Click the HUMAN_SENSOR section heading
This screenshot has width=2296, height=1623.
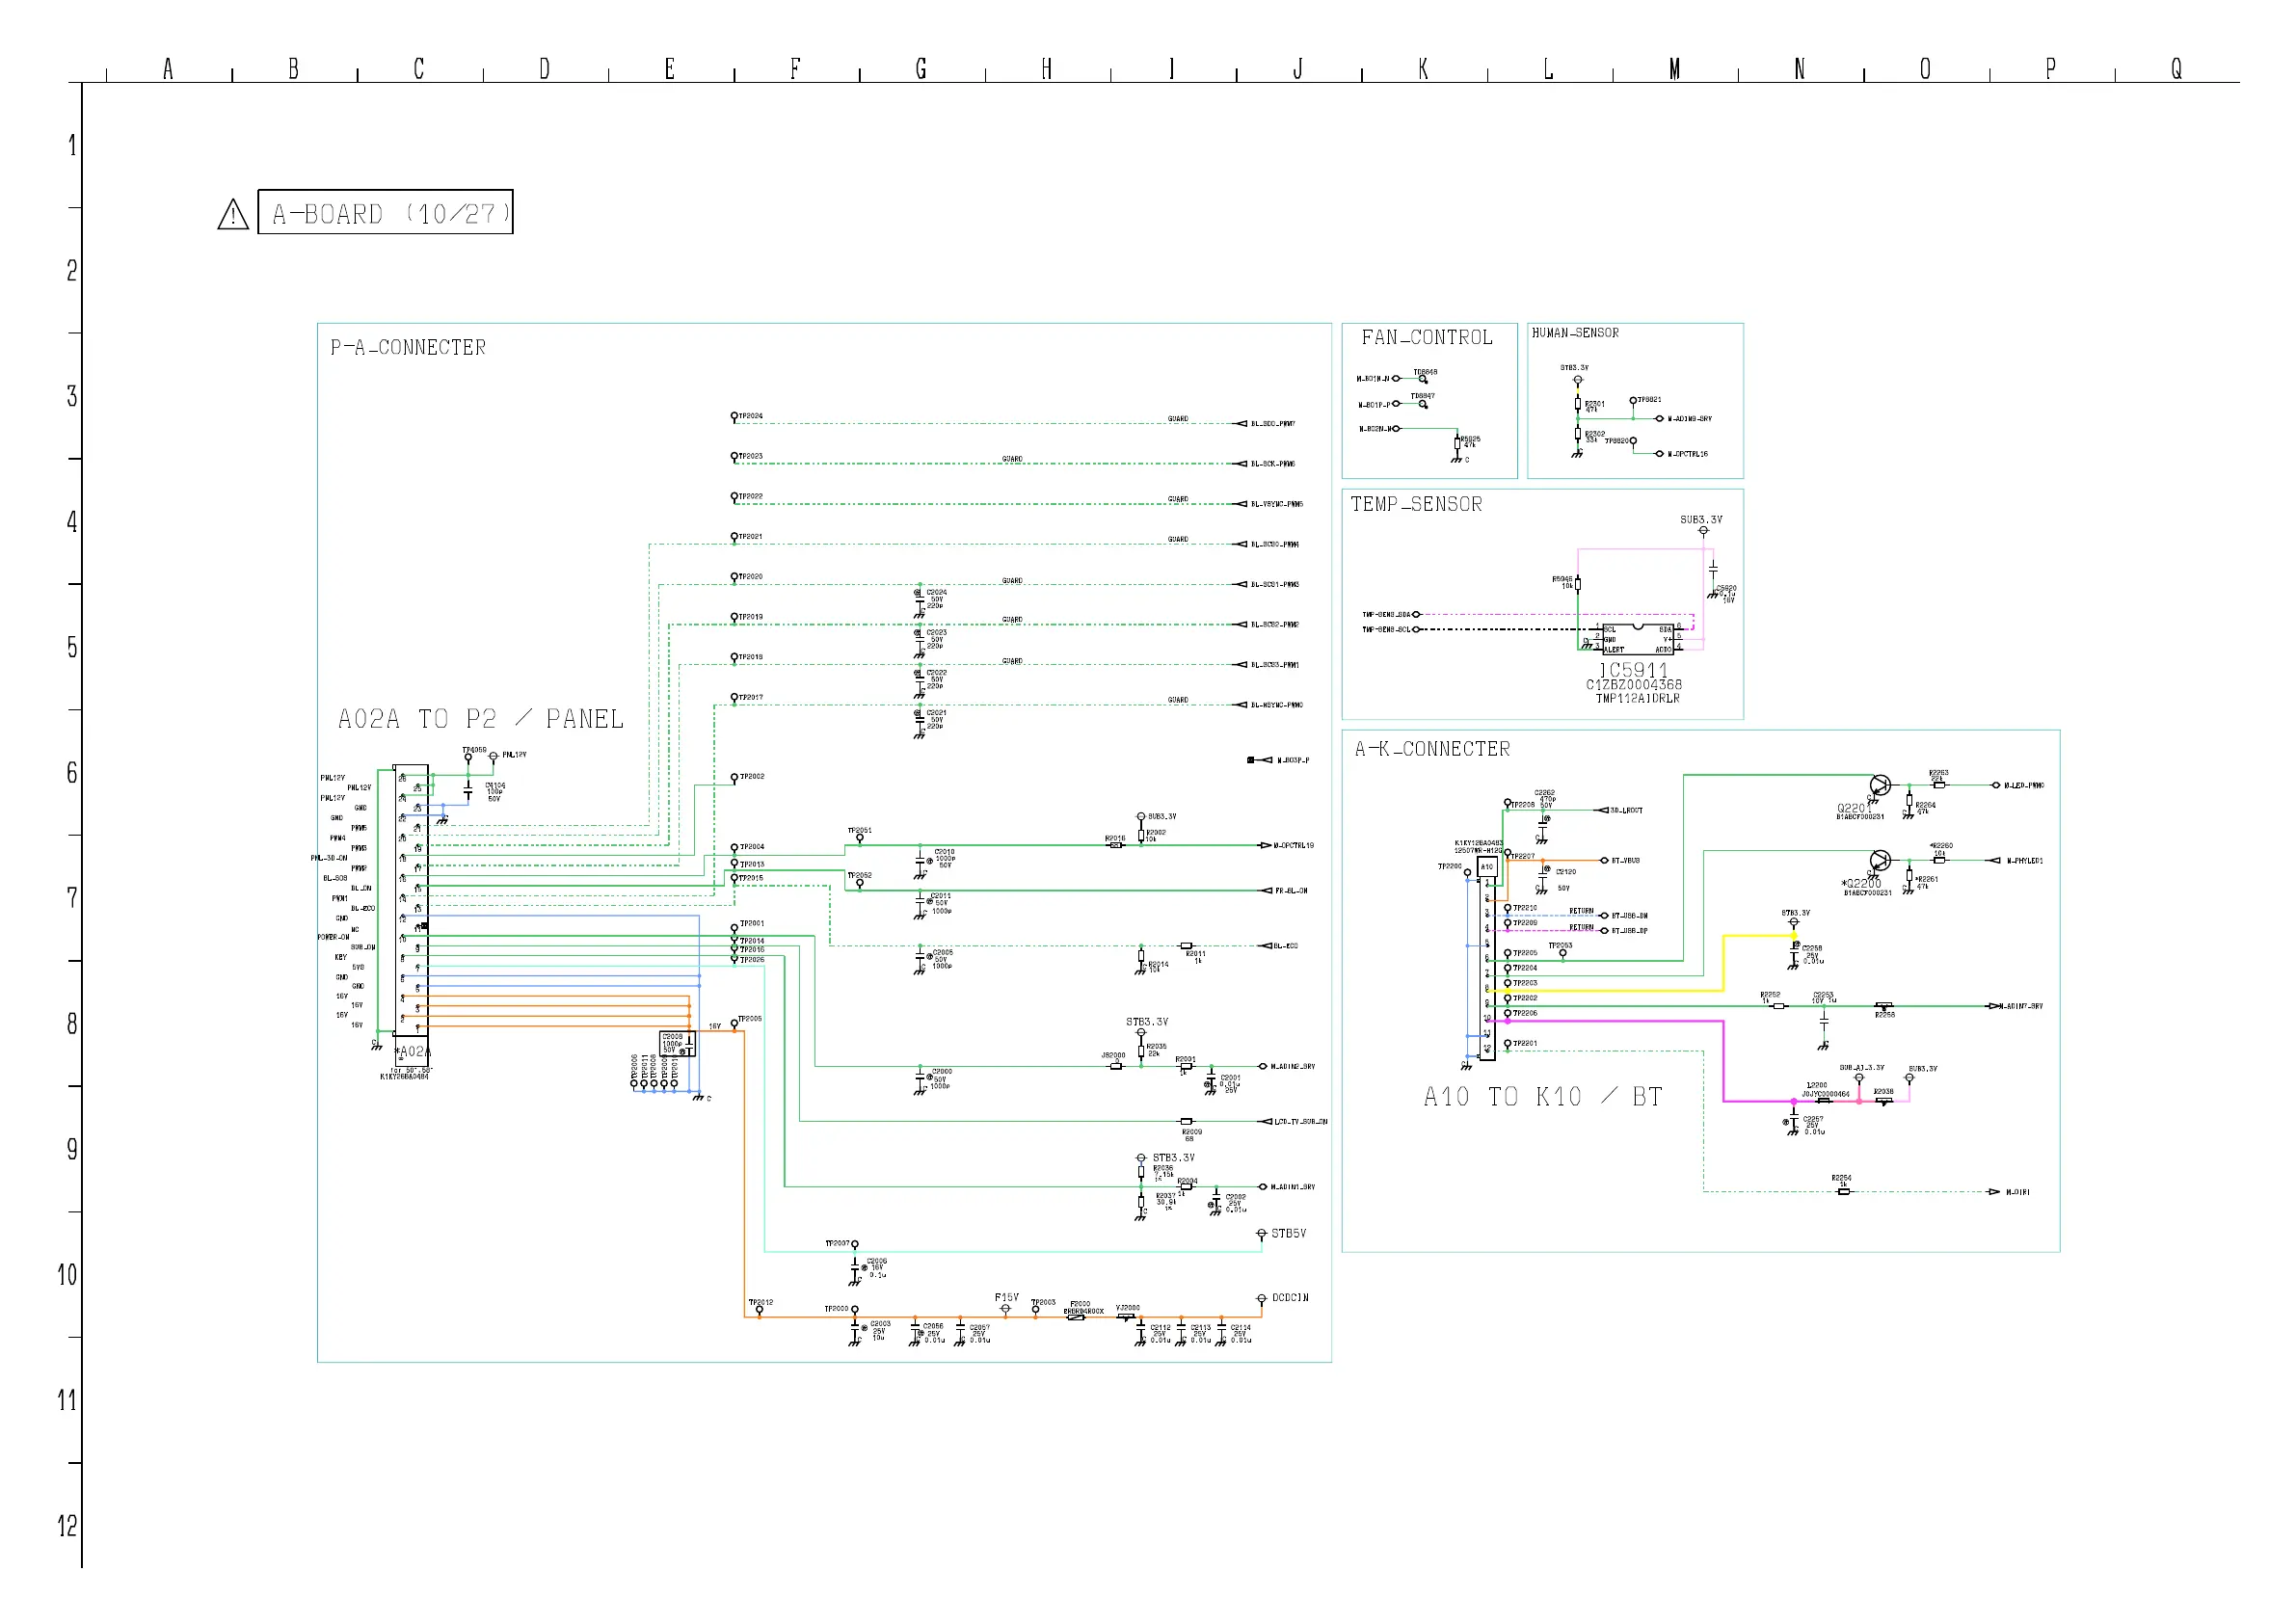tap(1575, 333)
